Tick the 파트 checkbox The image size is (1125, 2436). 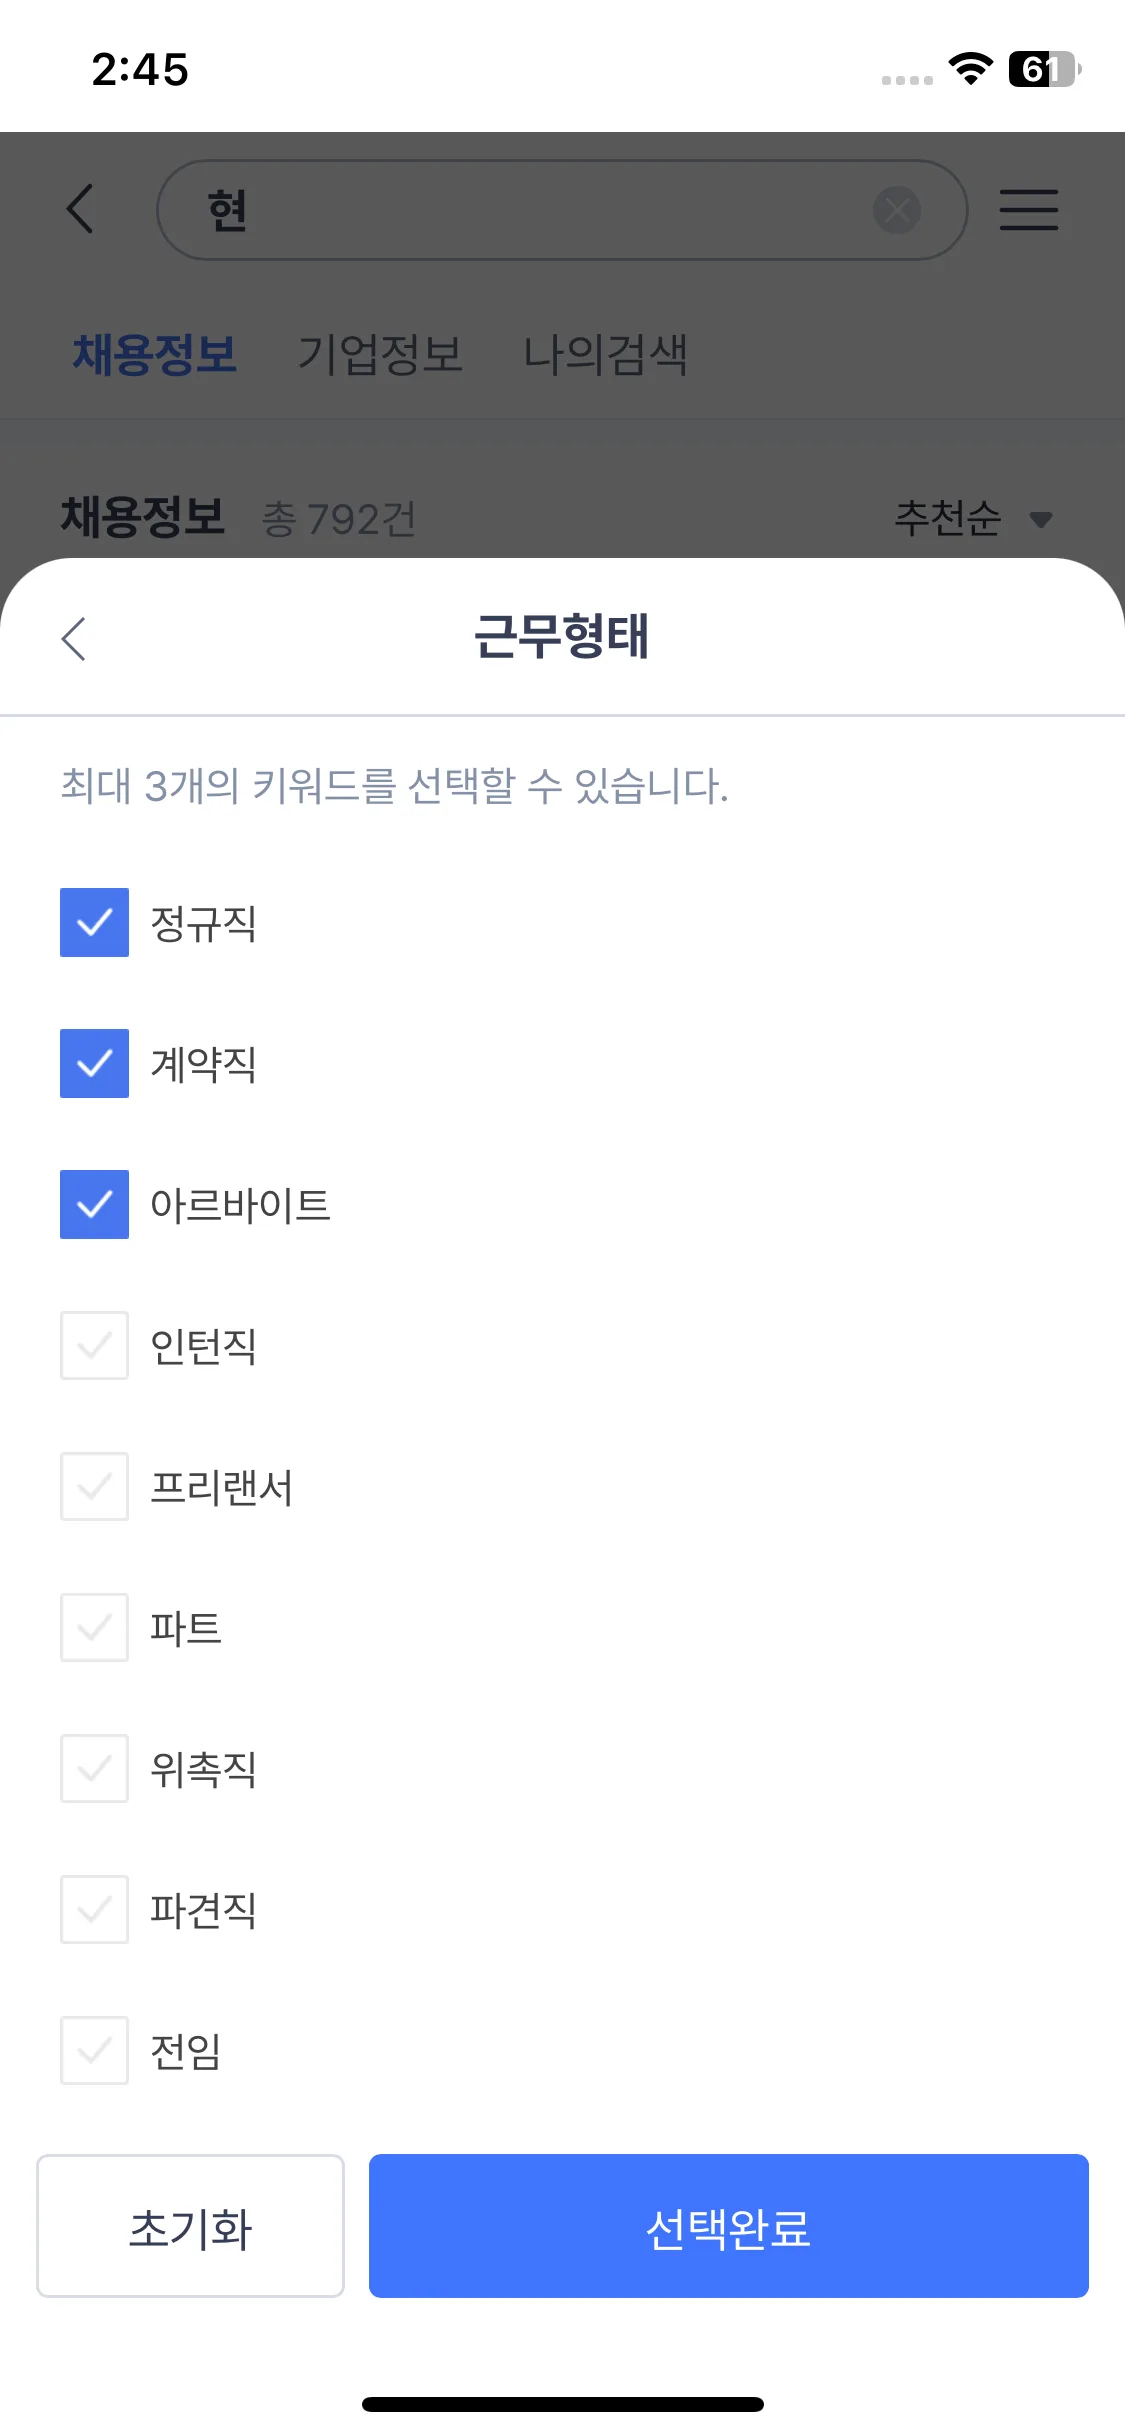click(95, 1627)
